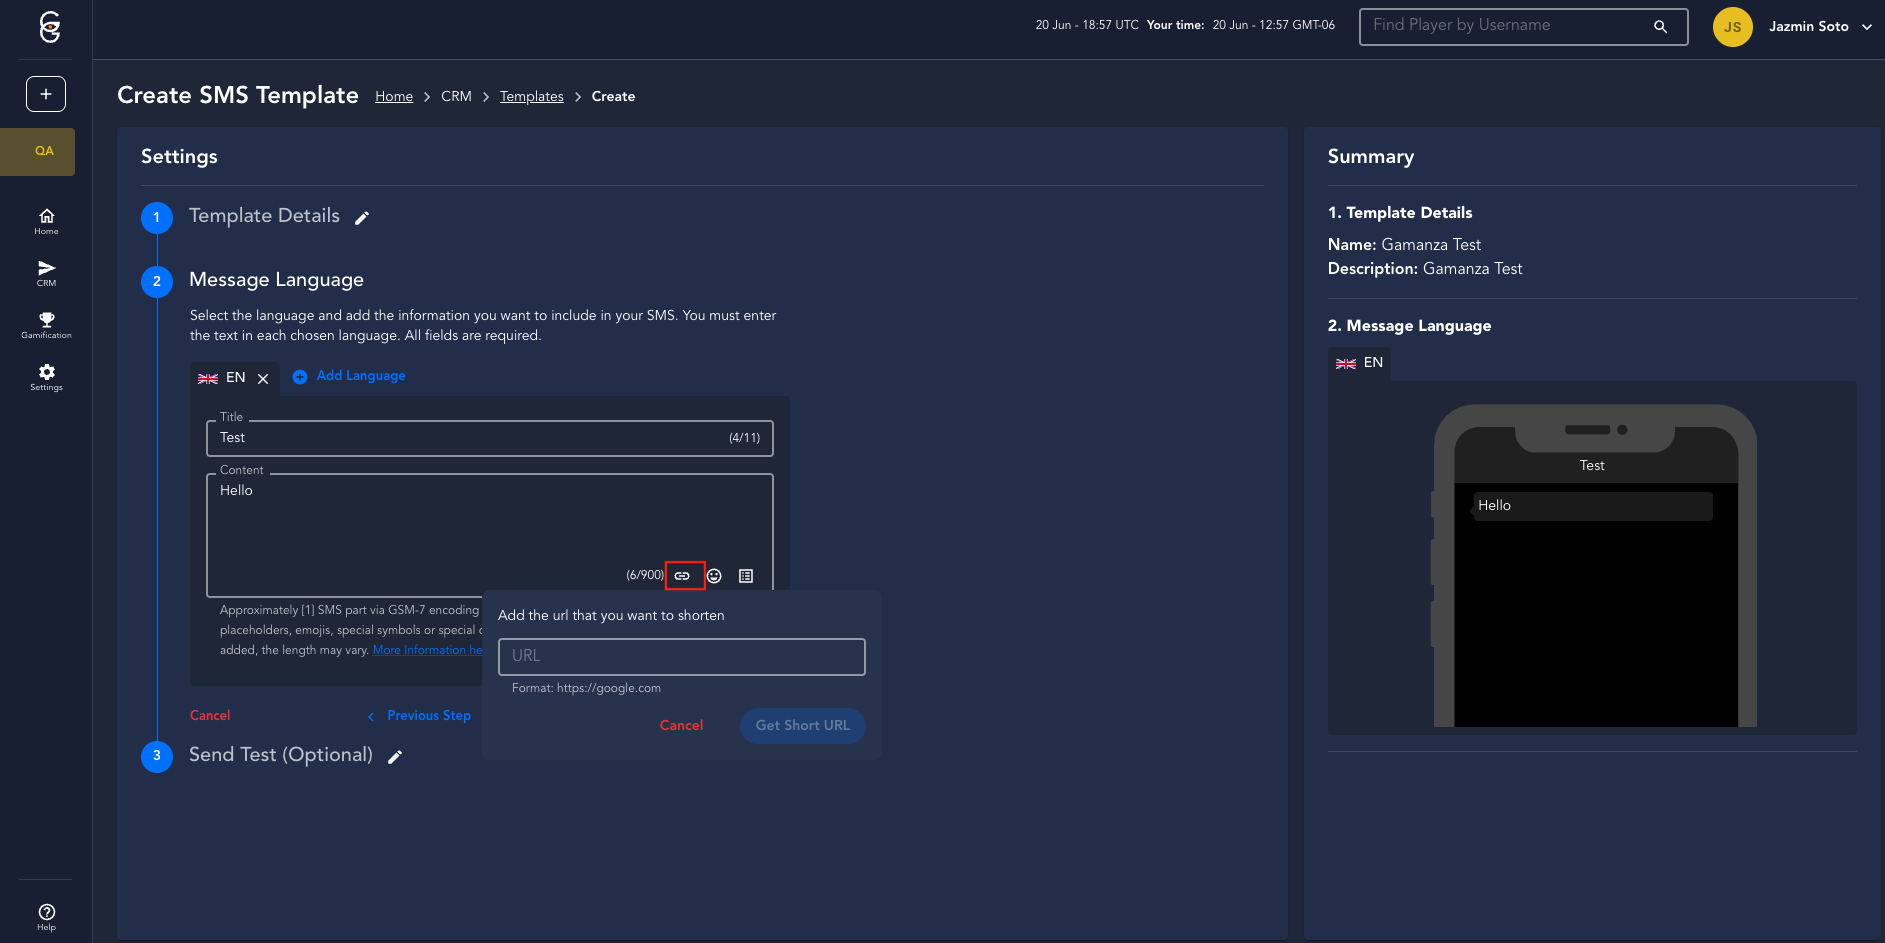Viewport: 1885px width, 943px height.
Task: Edit Template Details with pencil icon
Action: tap(362, 218)
